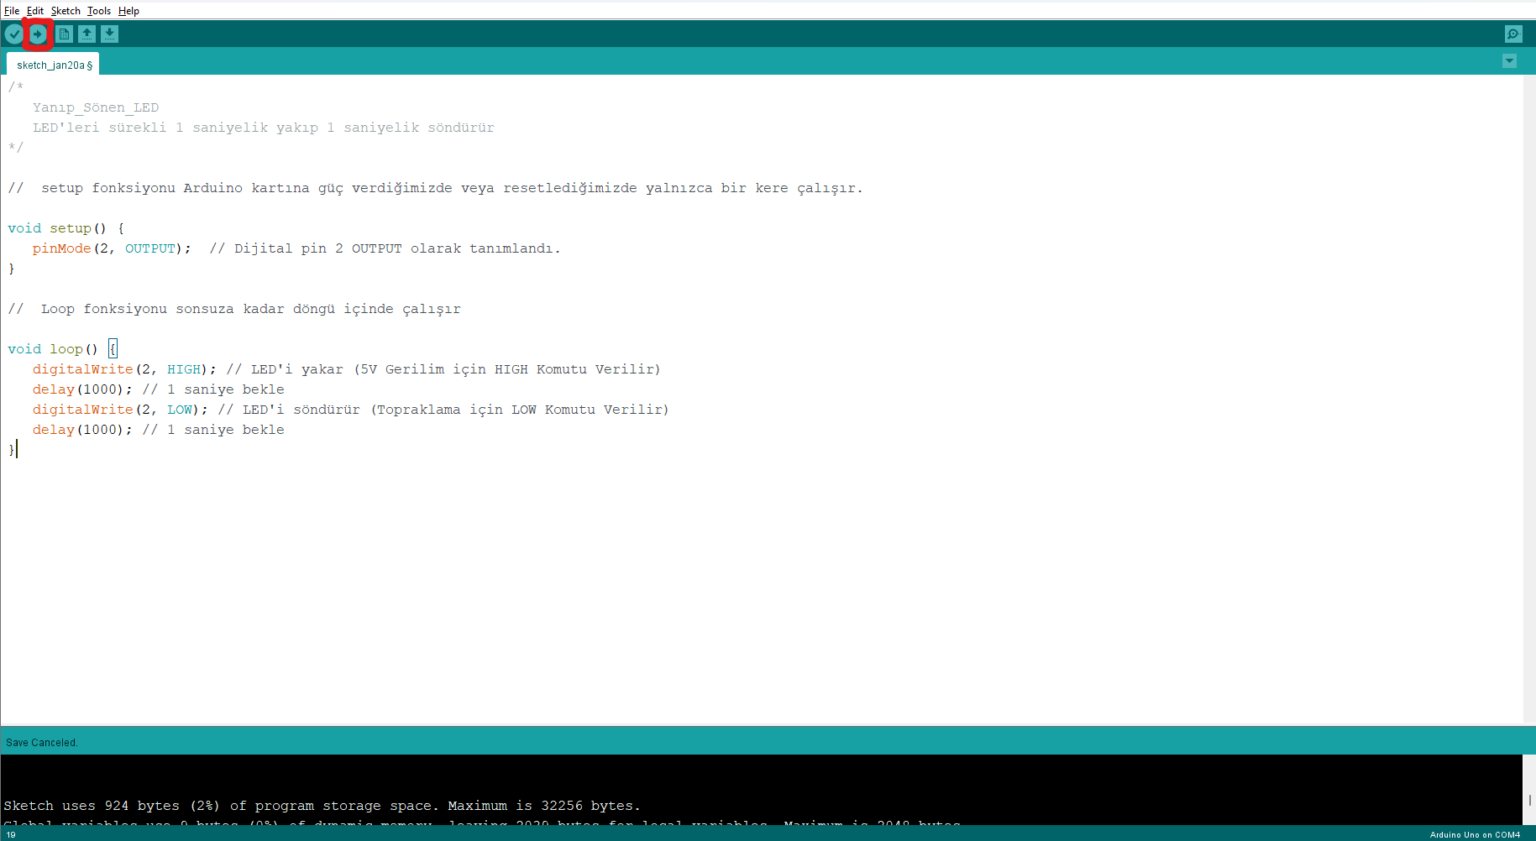This screenshot has height=841, width=1536.
Task: Click the console output scrollbar
Action: (1529, 799)
